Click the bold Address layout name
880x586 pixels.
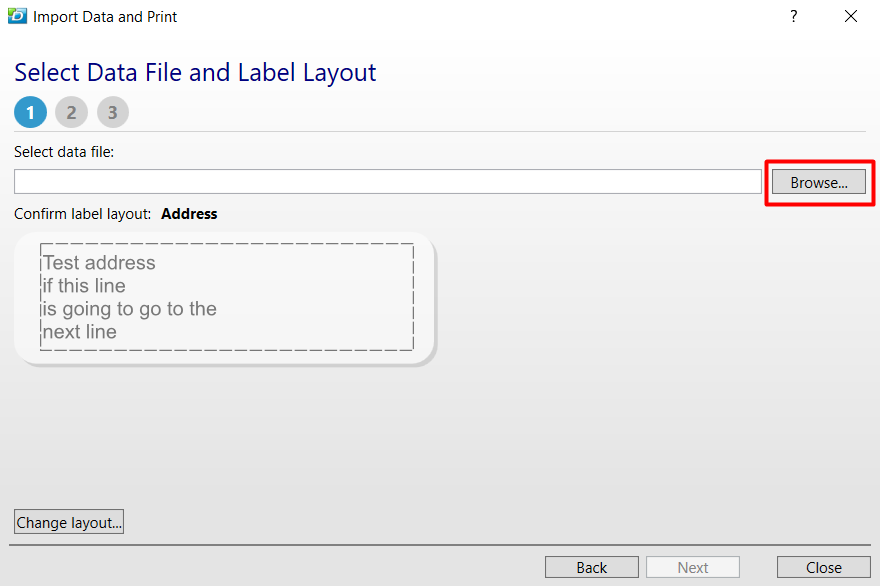pyautogui.click(x=189, y=213)
